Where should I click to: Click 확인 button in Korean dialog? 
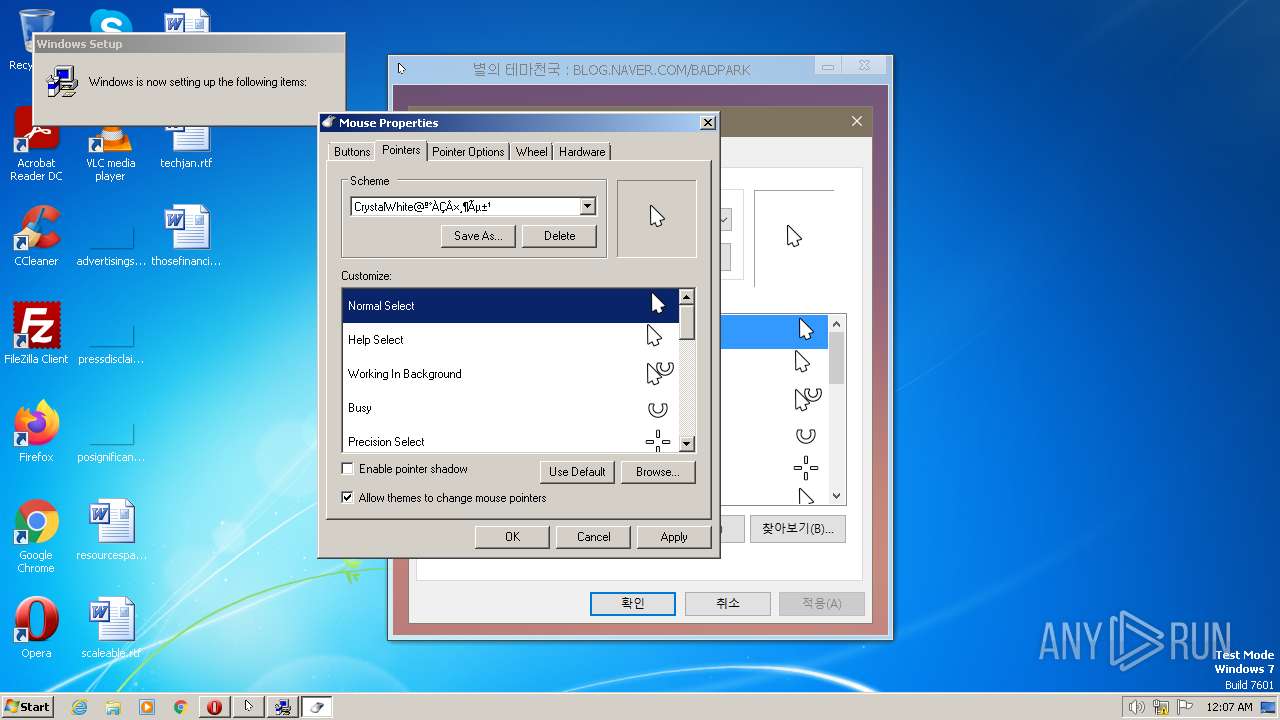coord(633,603)
